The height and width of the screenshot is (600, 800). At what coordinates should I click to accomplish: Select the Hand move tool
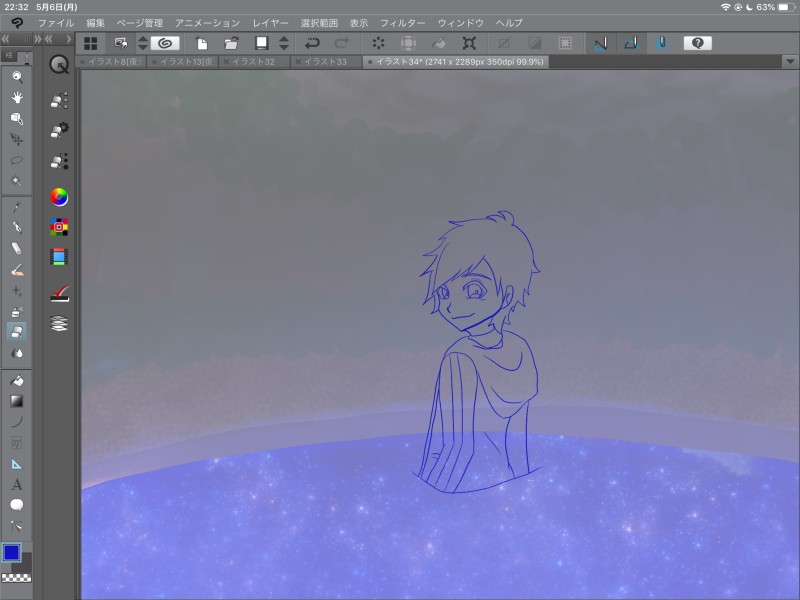click(17, 97)
